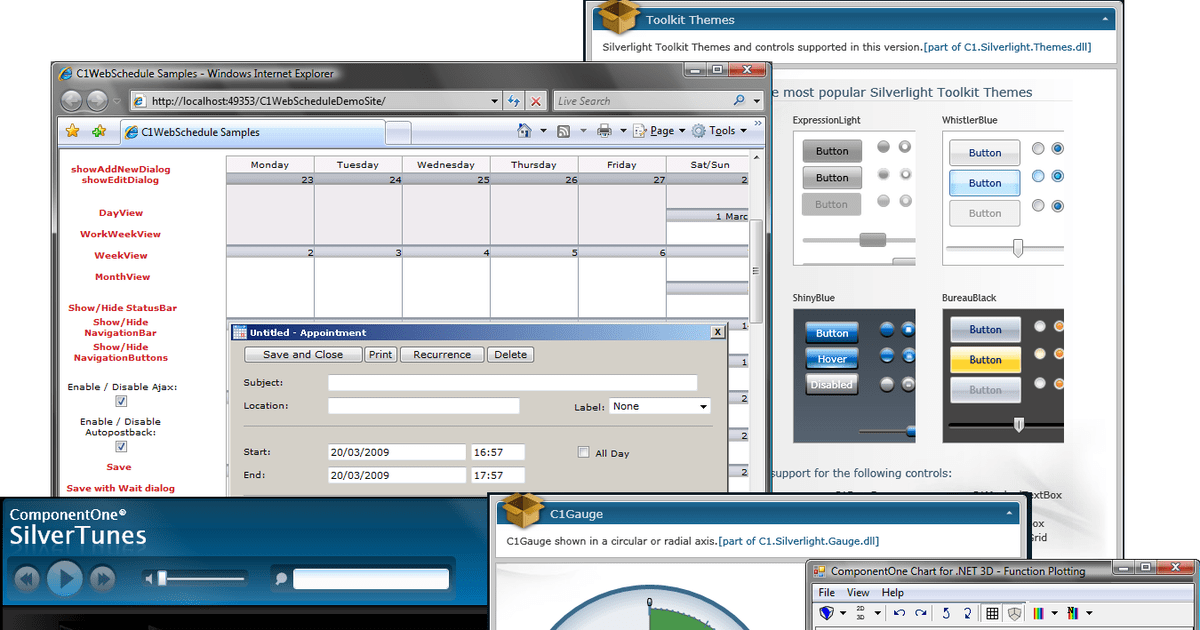Image resolution: width=1200 pixels, height=630 pixels.
Task: Enable the Ajax checkbox
Action: click(121, 401)
